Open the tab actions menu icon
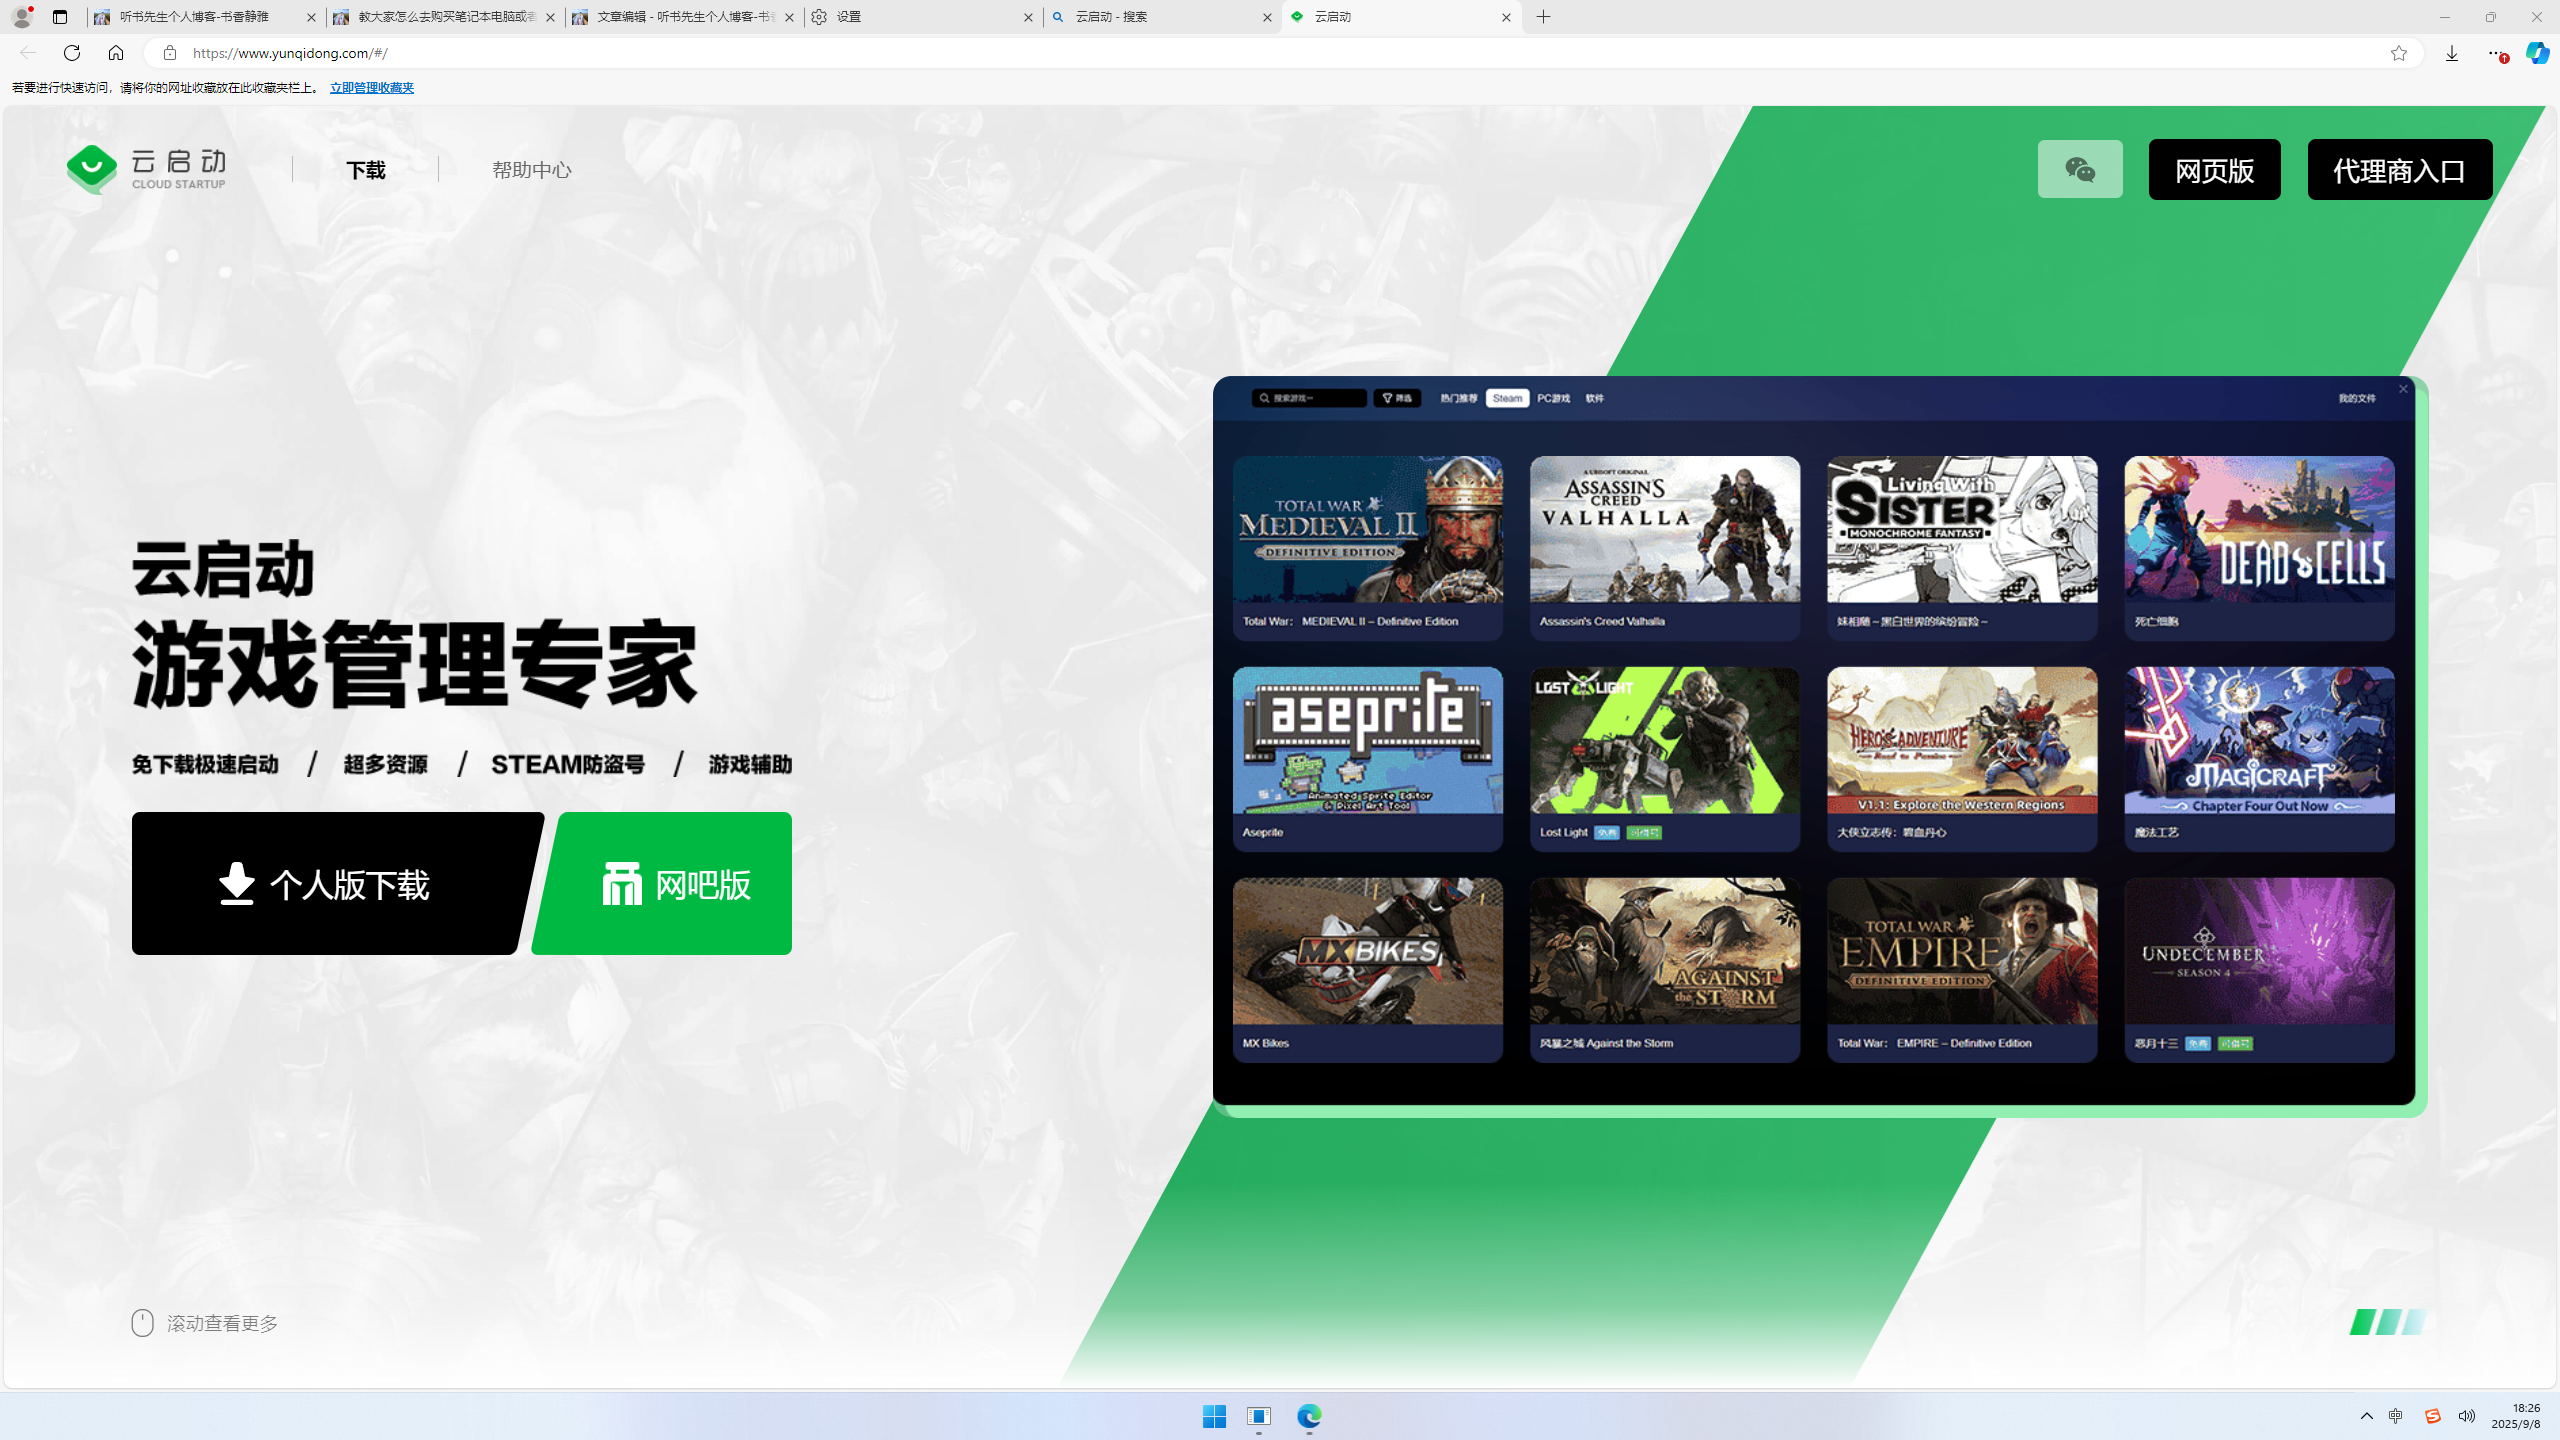Image resolution: width=2560 pixels, height=1440 pixels. [x=60, y=17]
